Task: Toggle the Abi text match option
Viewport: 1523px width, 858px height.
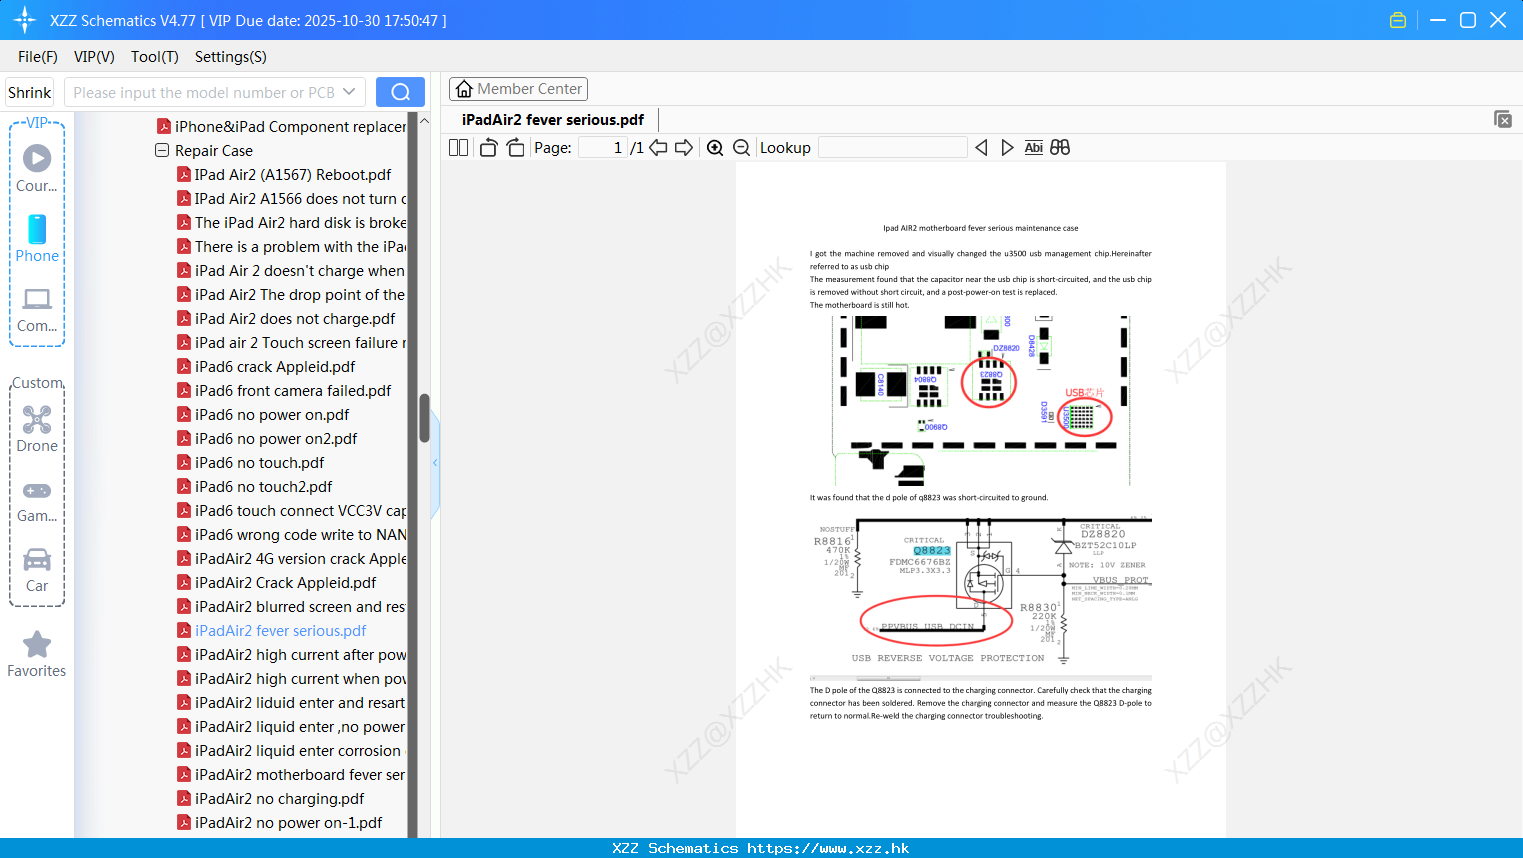Action: [1034, 147]
